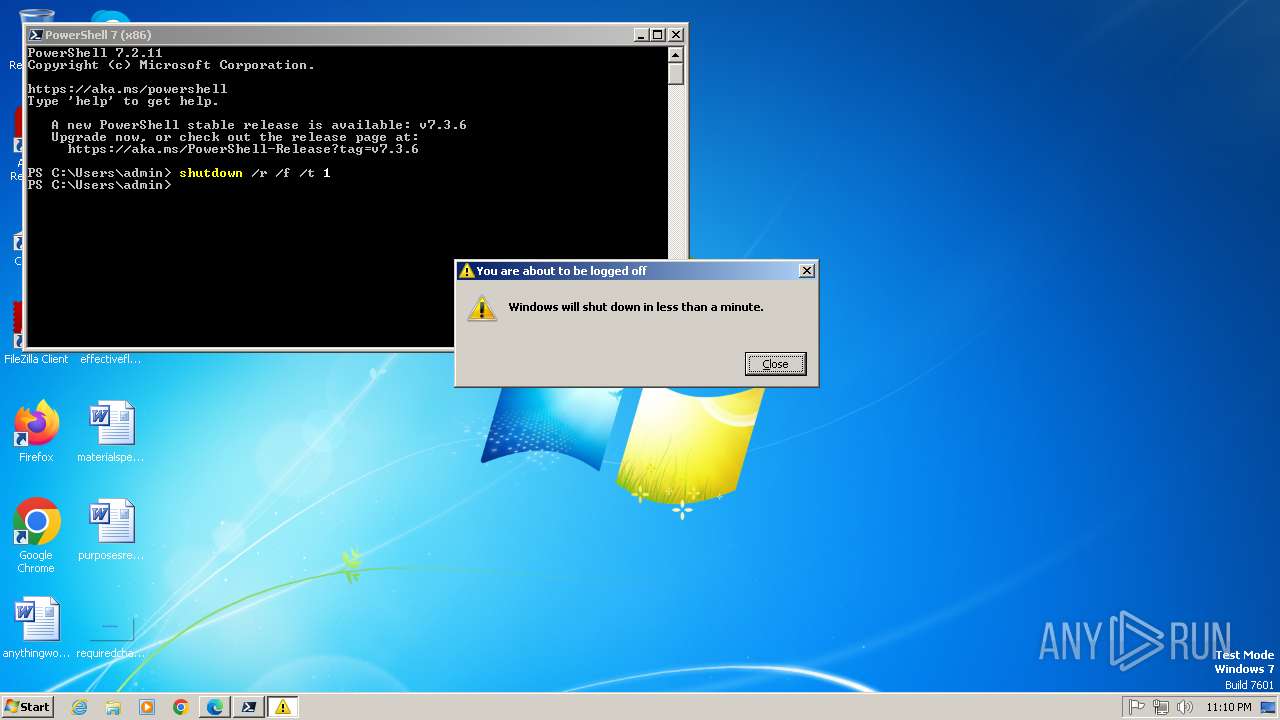This screenshot has height=720, width=1280.
Task: Close the shutdown warning dialog with Close button
Action: (x=775, y=364)
